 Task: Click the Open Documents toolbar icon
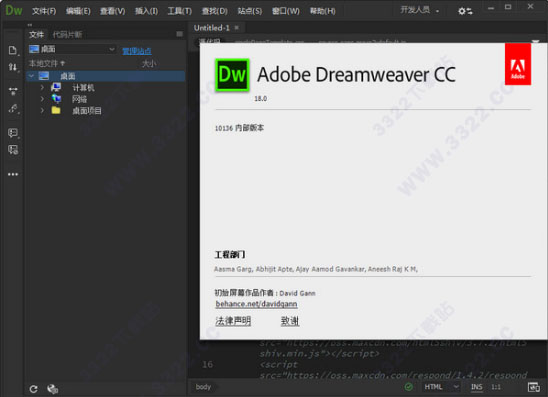point(13,50)
